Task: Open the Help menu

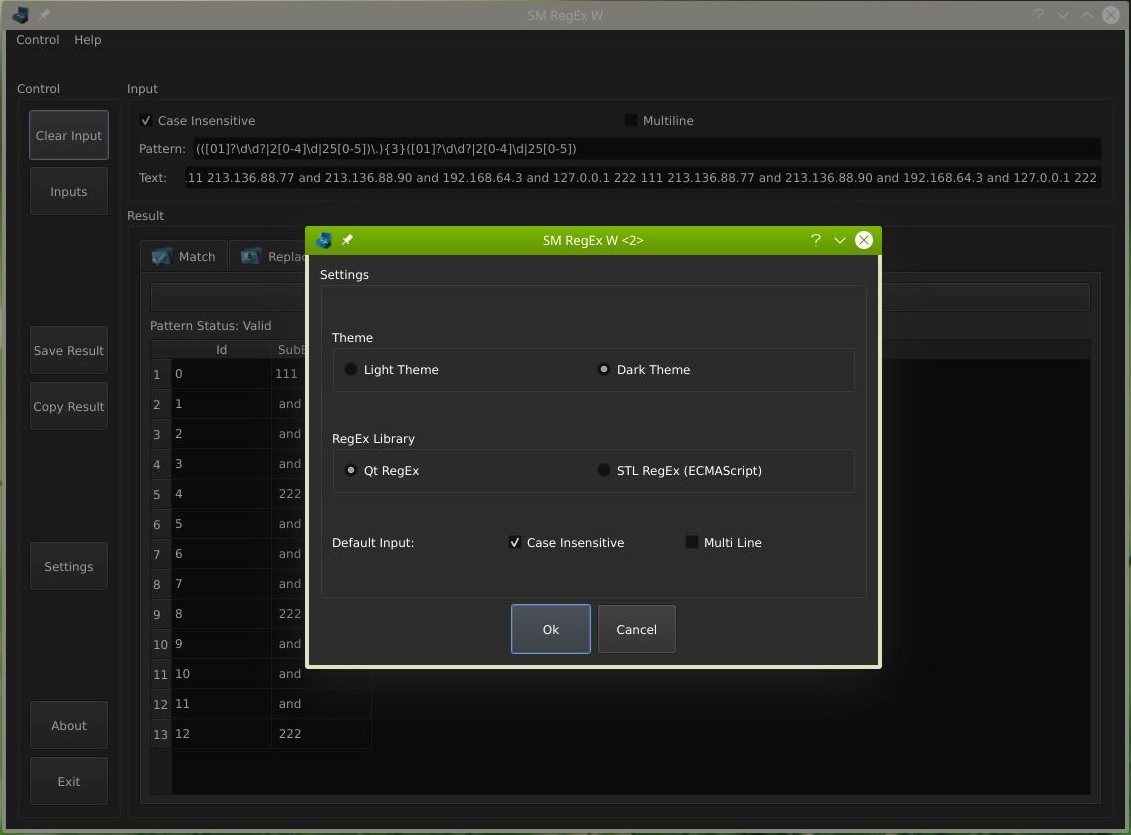Action: 87,40
